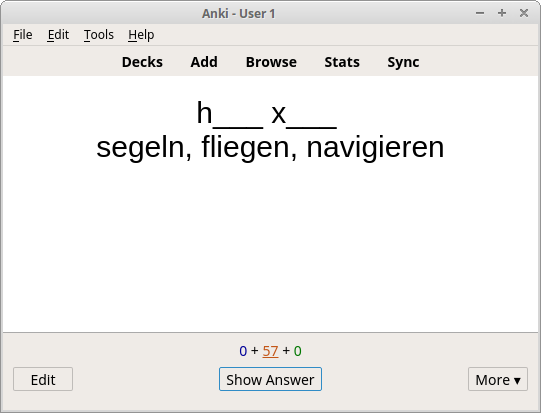Click the Show Answer button
541x413 pixels.
pyautogui.click(x=270, y=379)
